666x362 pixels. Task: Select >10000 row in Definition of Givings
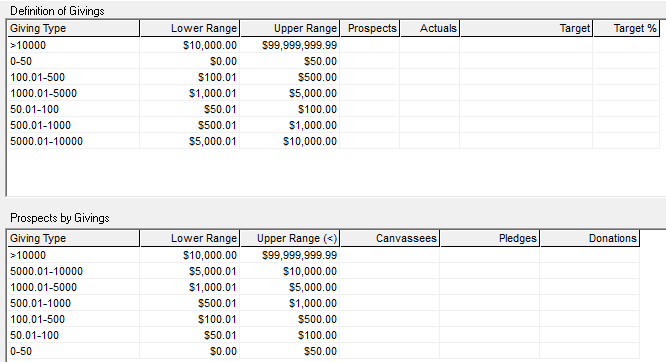click(x=334, y=45)
